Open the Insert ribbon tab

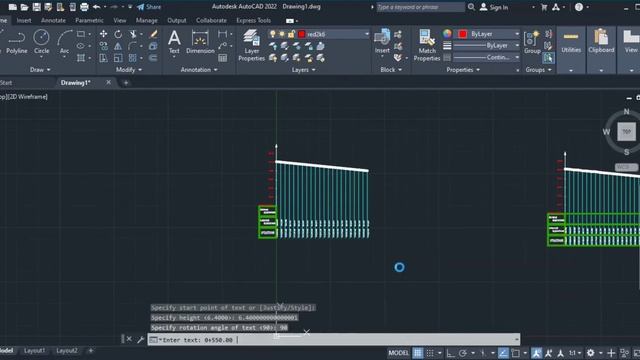(24, 20)
